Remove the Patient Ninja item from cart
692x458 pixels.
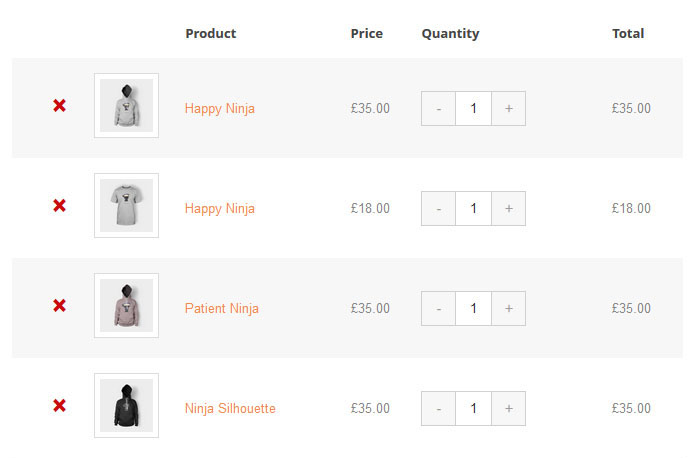pos(60,305)
